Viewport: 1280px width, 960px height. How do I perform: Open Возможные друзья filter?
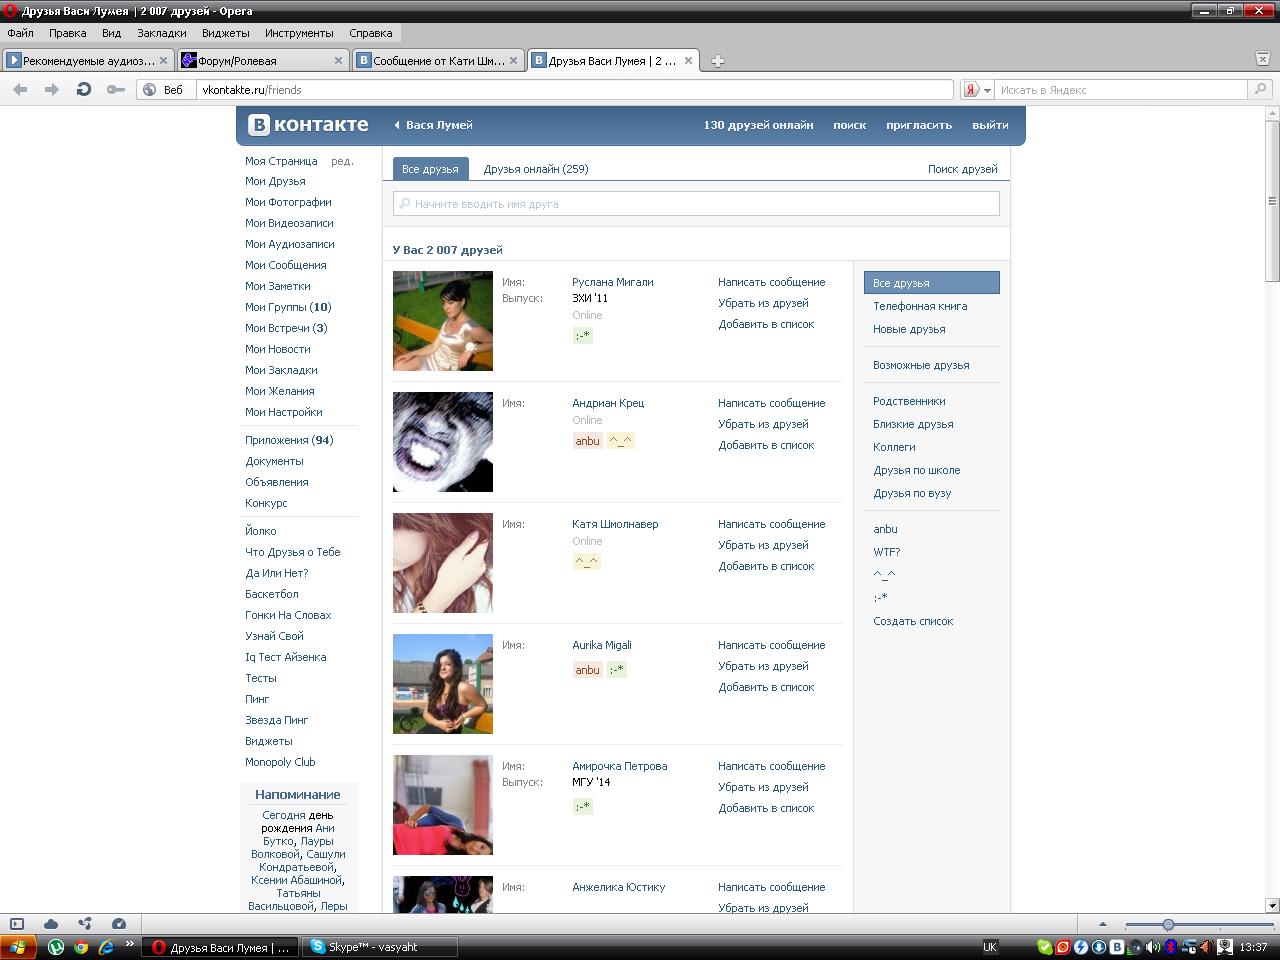point(921,365)
